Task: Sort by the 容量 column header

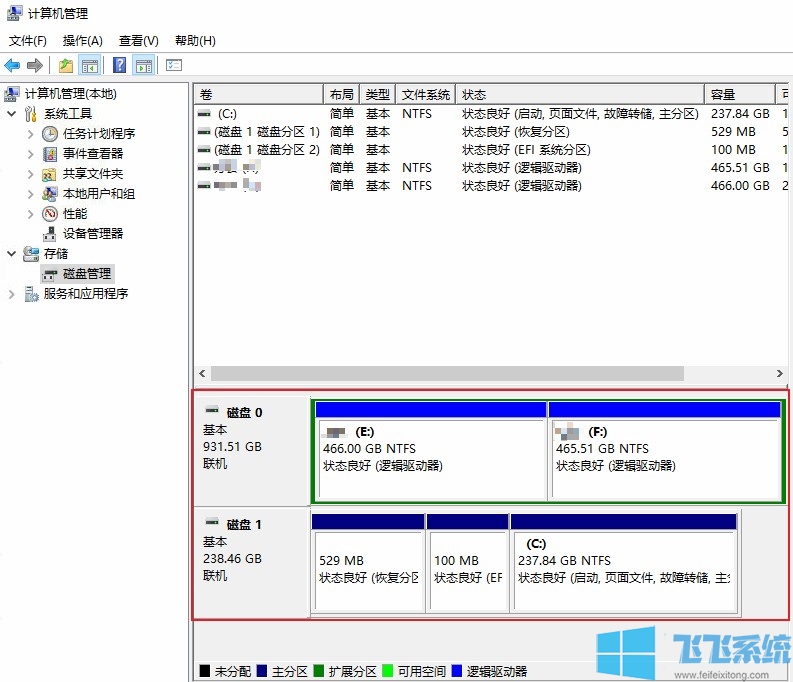Action: [x=739, y=95]
